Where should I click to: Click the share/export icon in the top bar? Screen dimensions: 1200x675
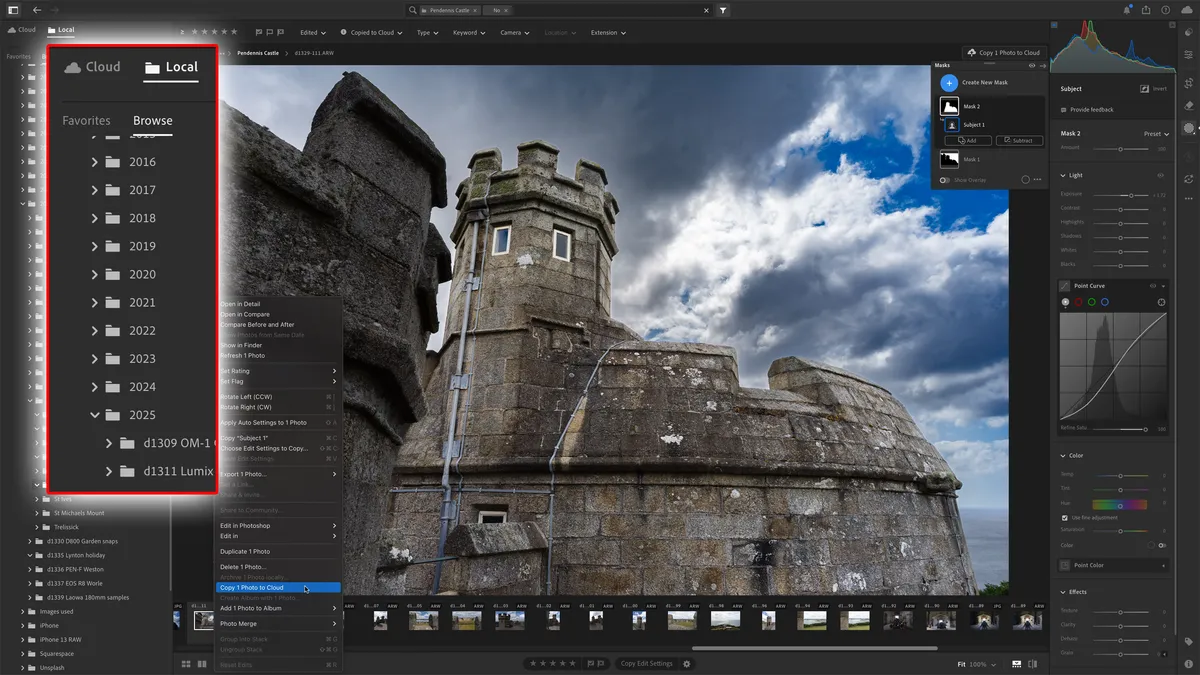(1146, 10)
